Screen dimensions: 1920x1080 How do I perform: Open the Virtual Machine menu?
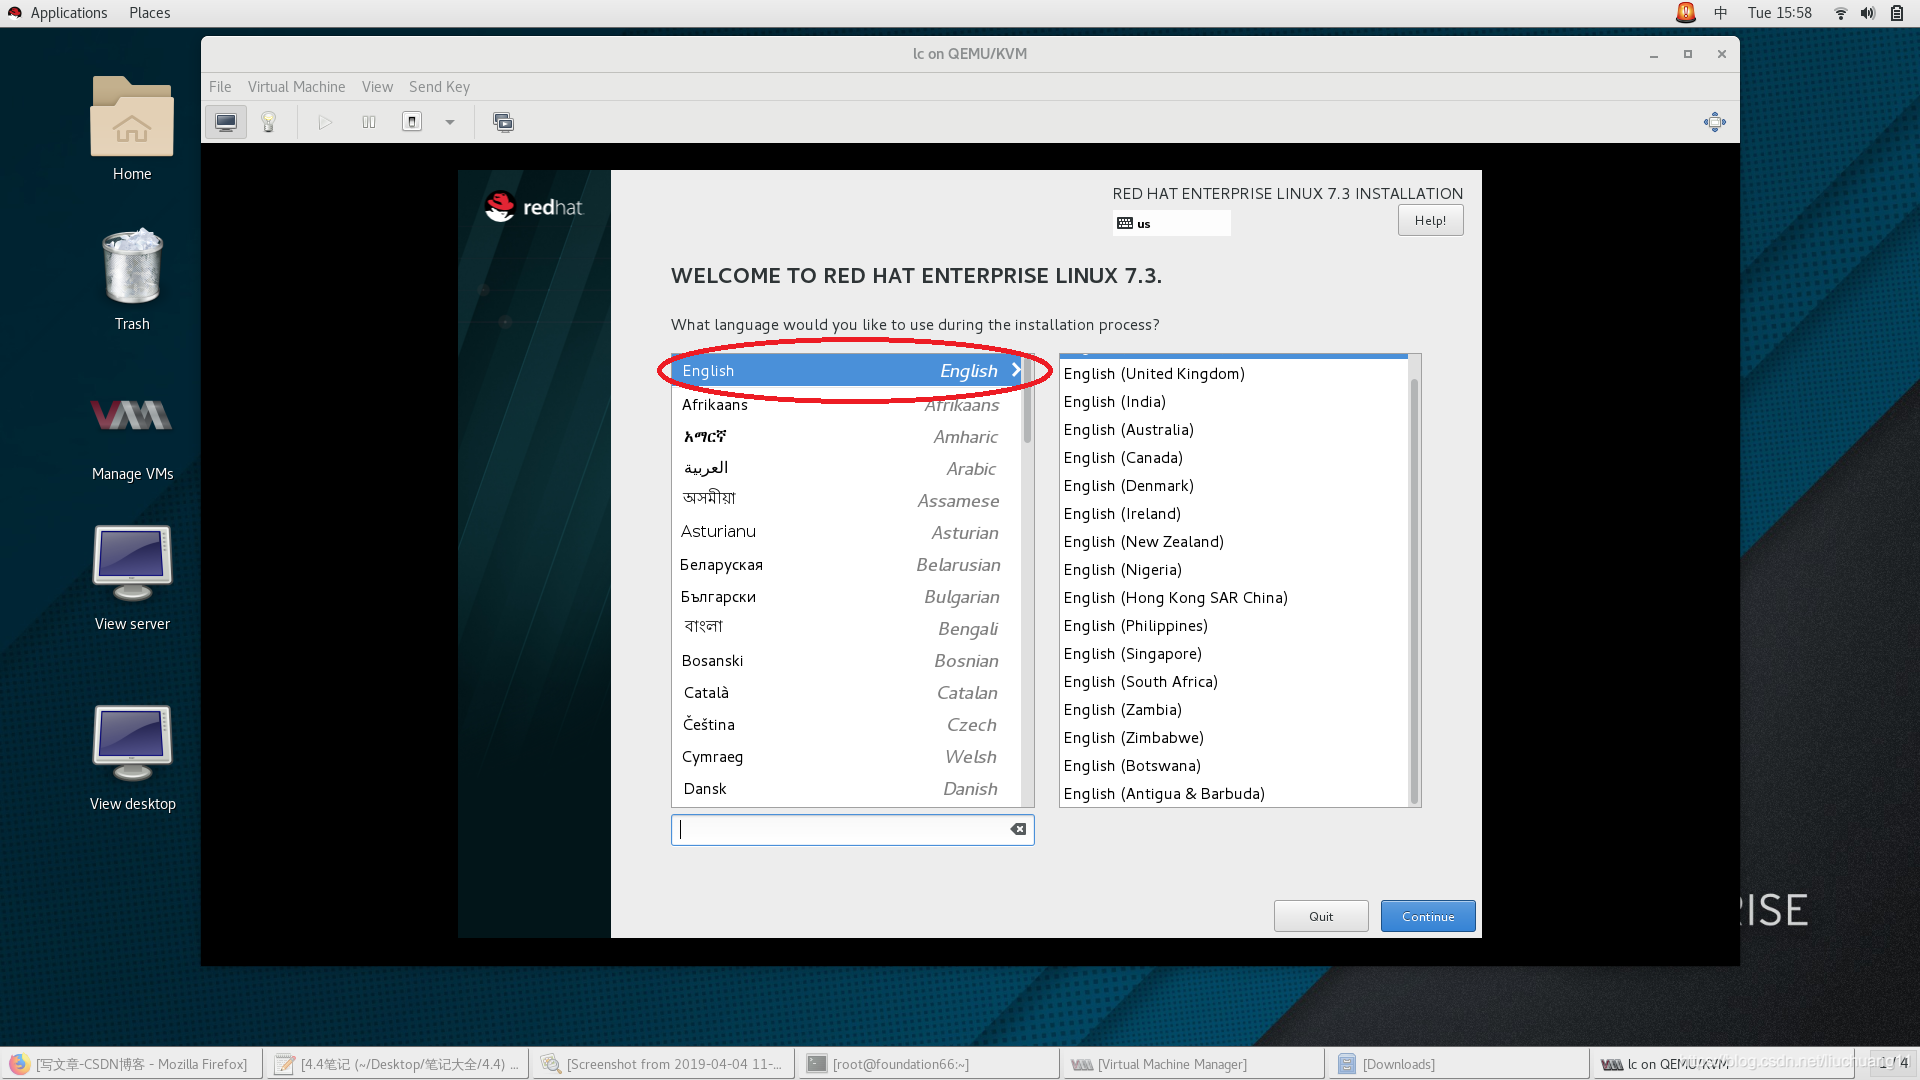(x=296, y=87)
